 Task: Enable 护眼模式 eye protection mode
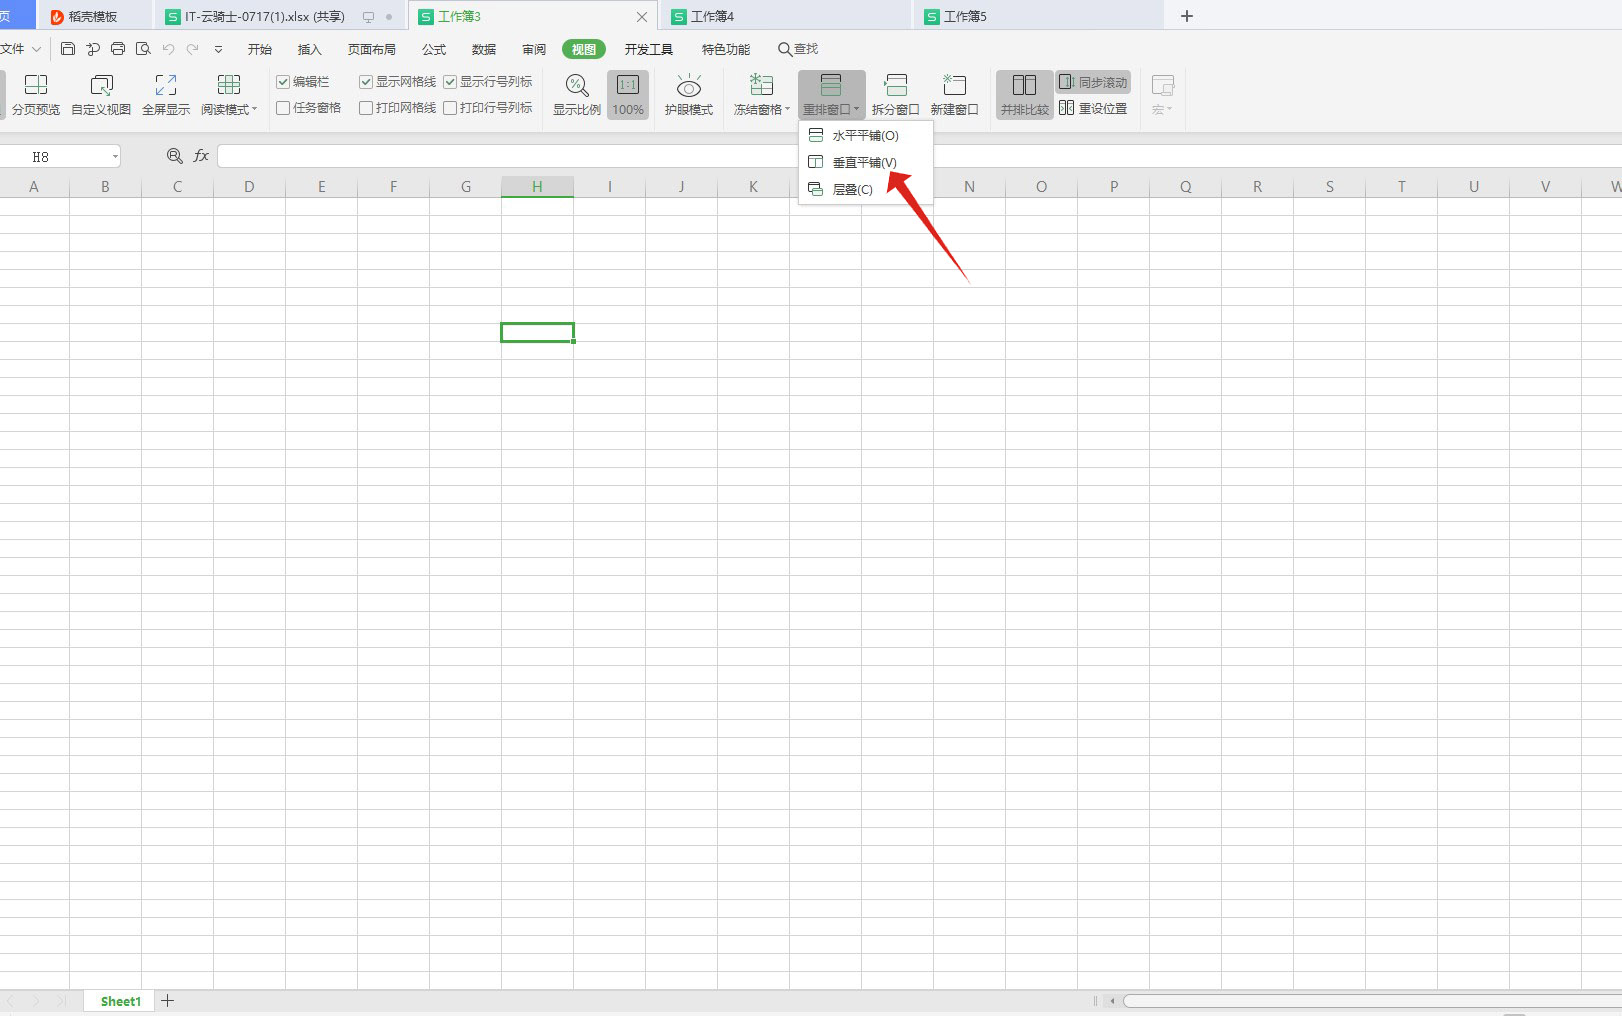(689, 95)
